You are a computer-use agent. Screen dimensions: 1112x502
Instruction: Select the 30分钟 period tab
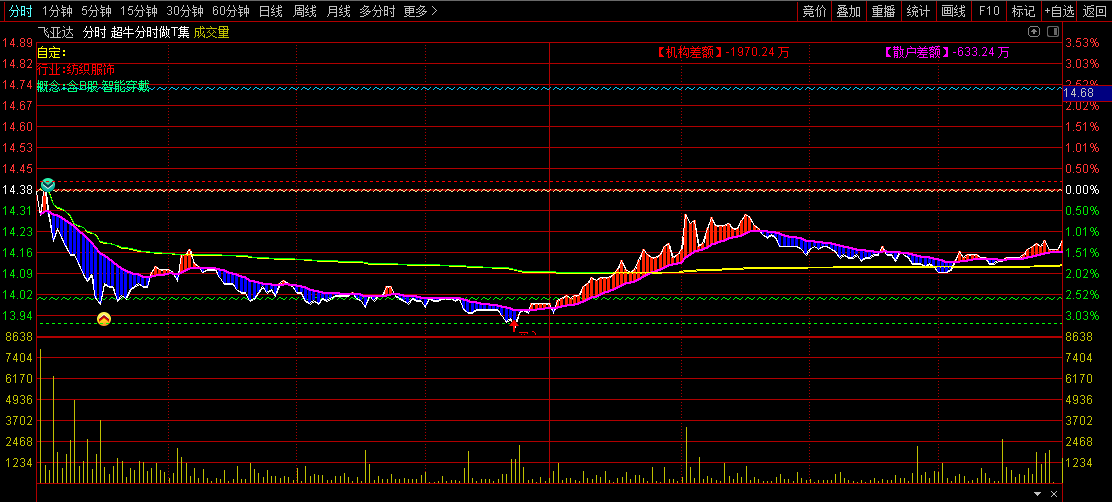click(x=184, y=11)
